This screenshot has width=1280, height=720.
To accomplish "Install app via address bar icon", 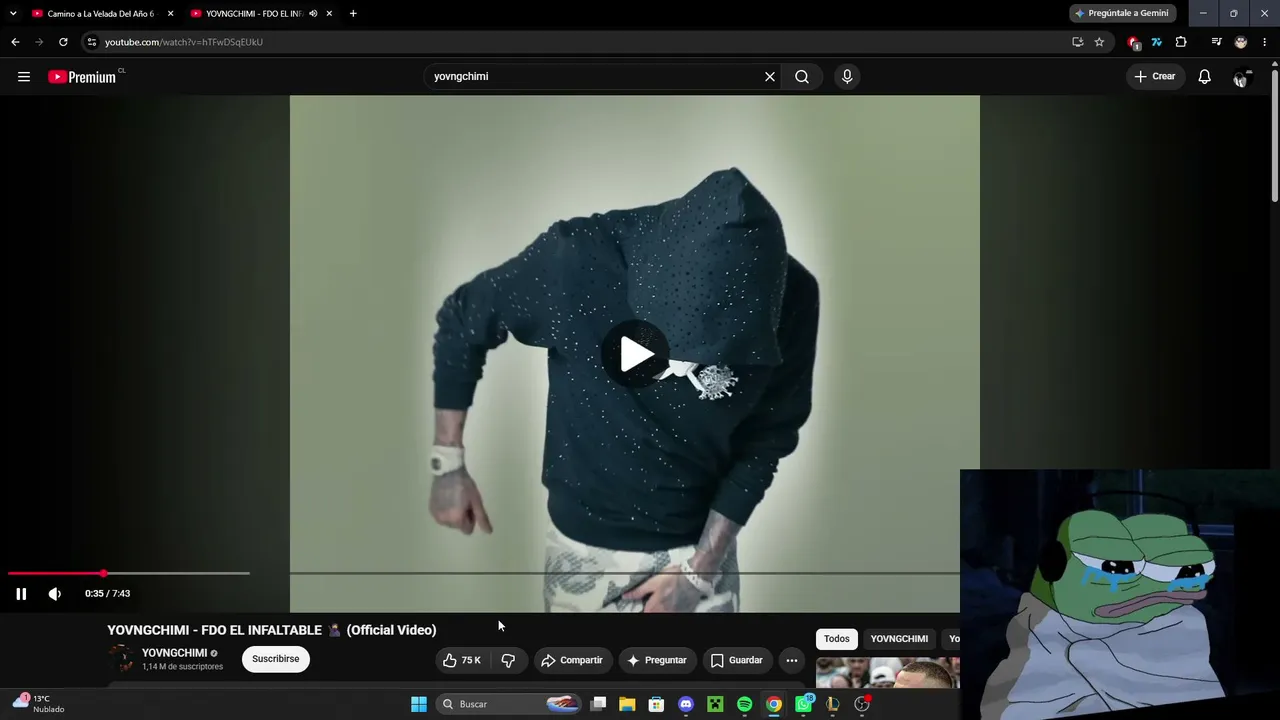I will point(1077,42).
